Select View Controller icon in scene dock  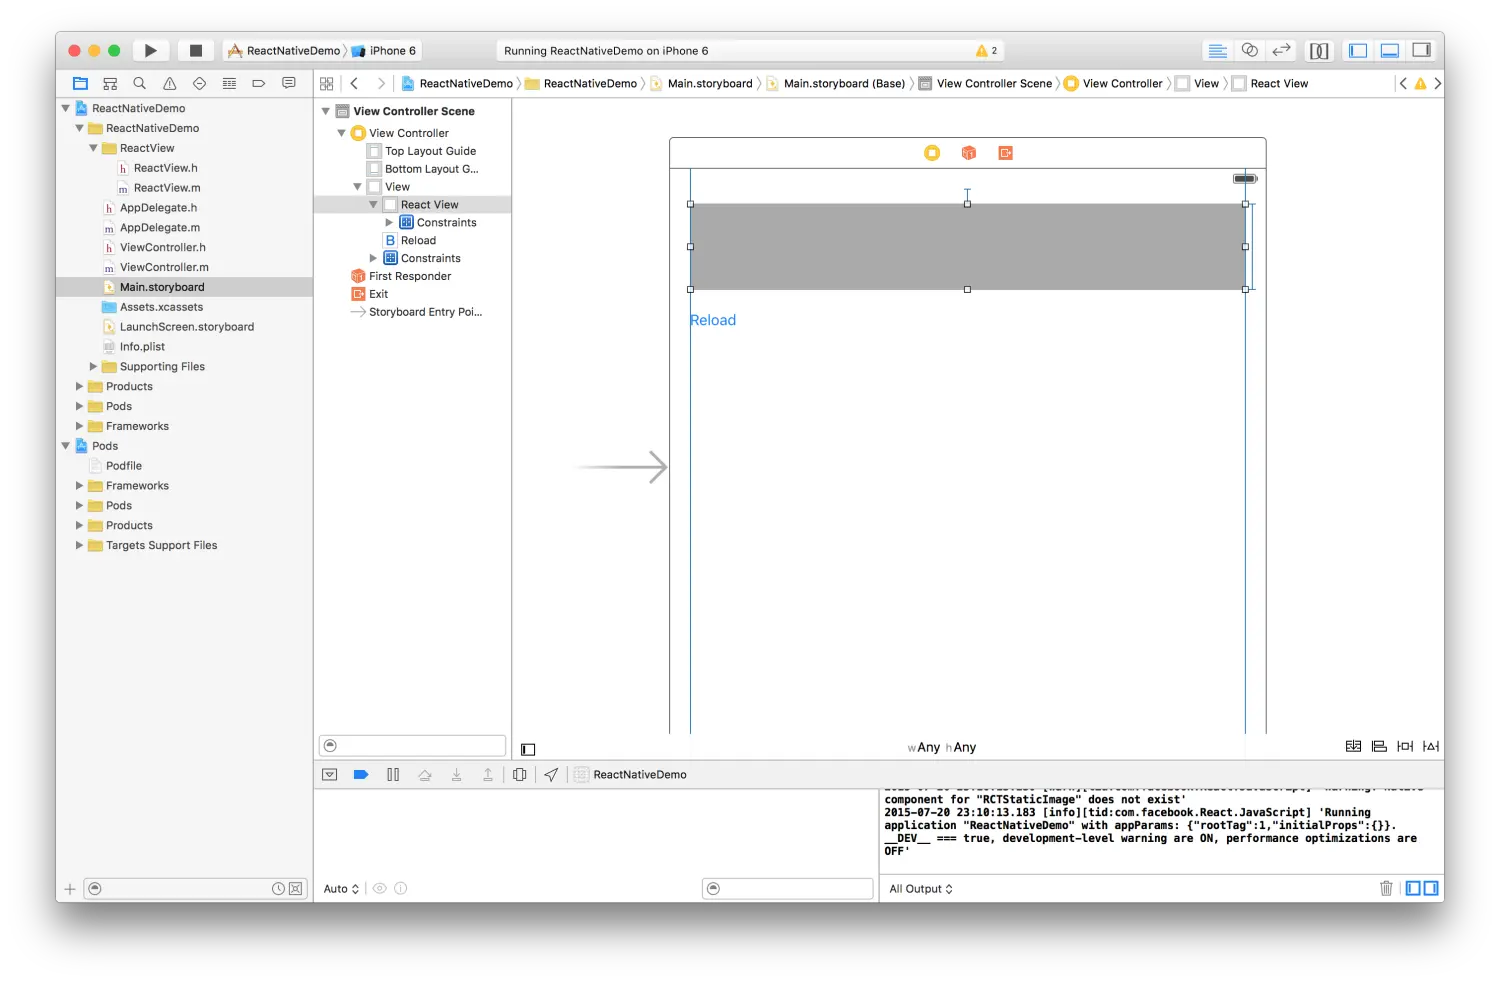(932, 153)
